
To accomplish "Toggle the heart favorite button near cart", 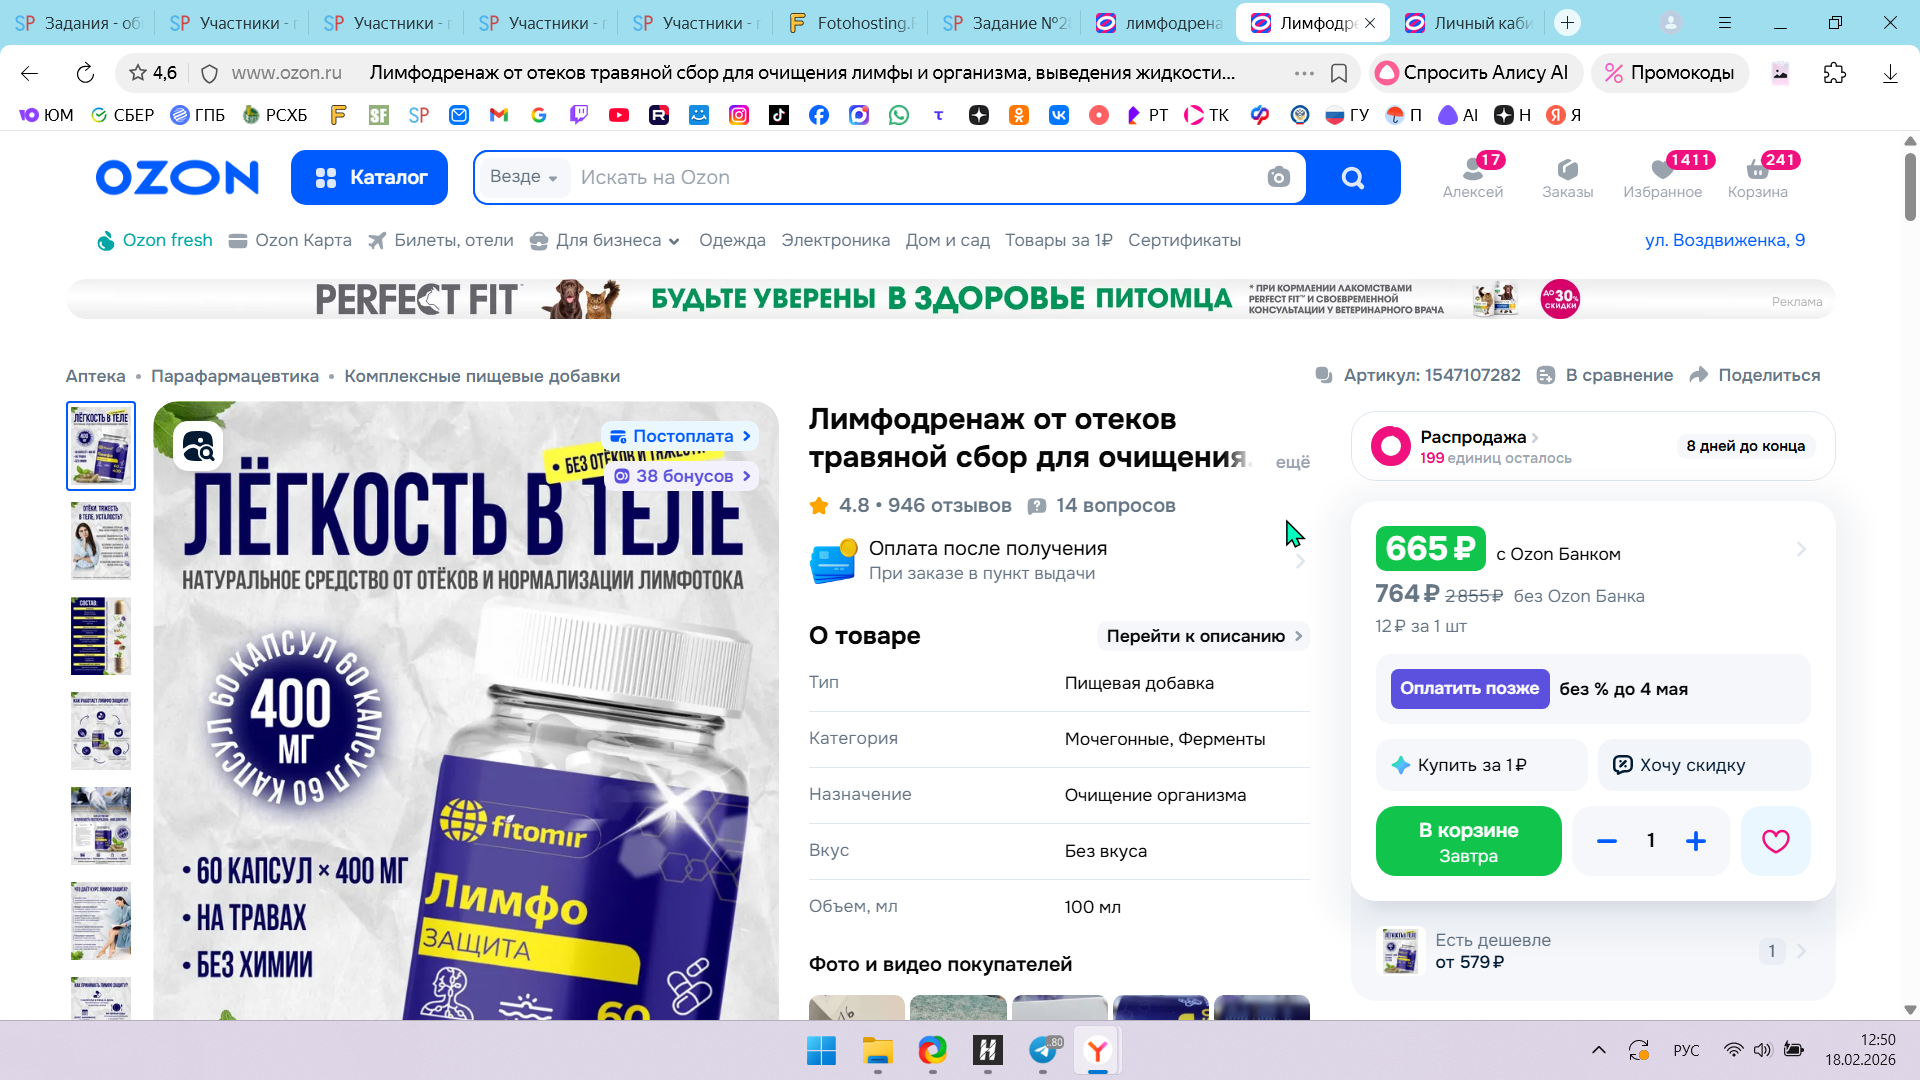I will (1775, 842).
